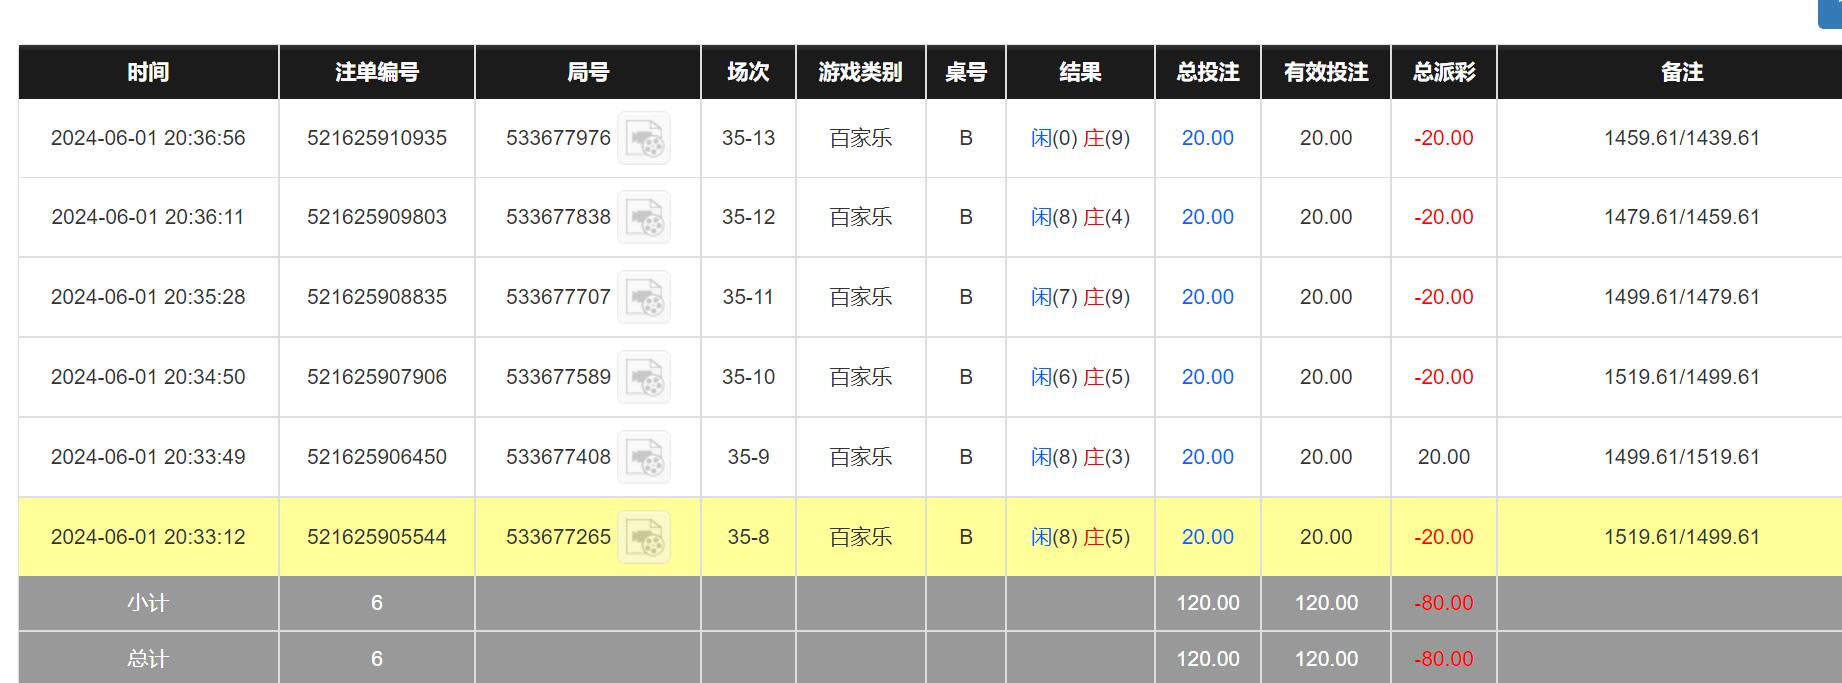The image size is (1842, 683).
Task: Open replay icon in highlighted row 533677265
Action: (x=643, y=538)
